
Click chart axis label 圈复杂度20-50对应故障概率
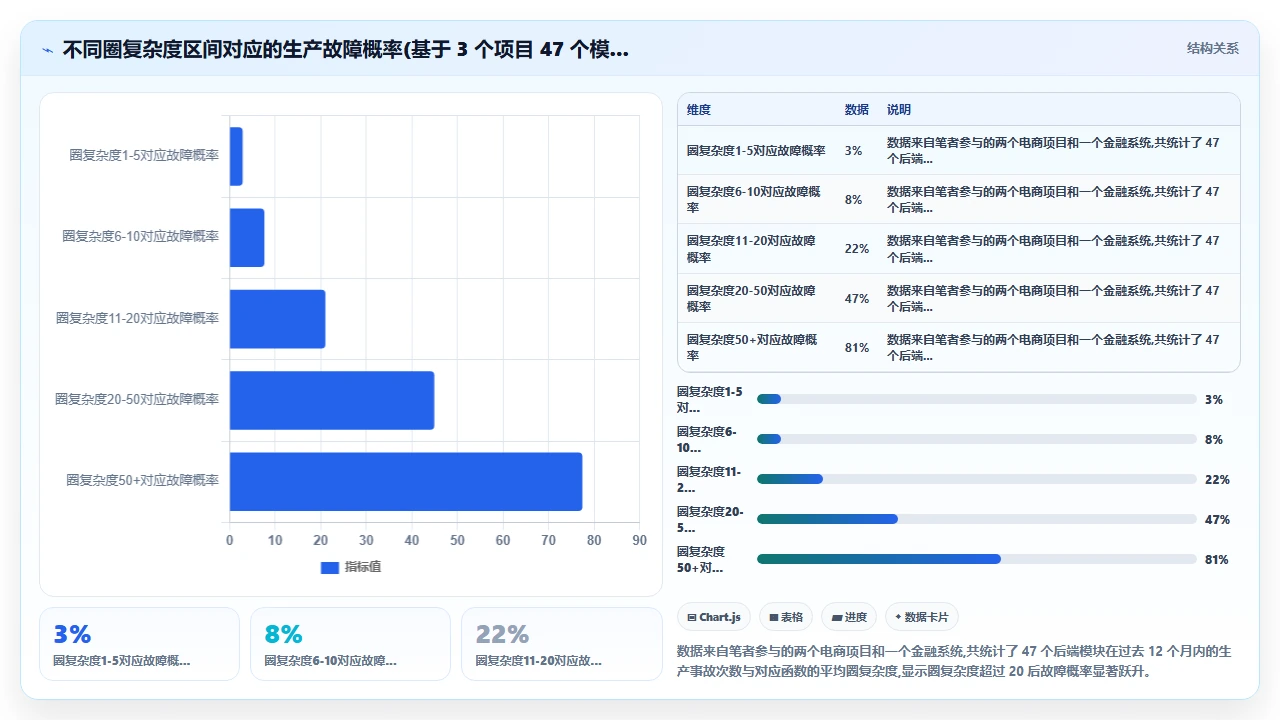click(x=138, y=400)
